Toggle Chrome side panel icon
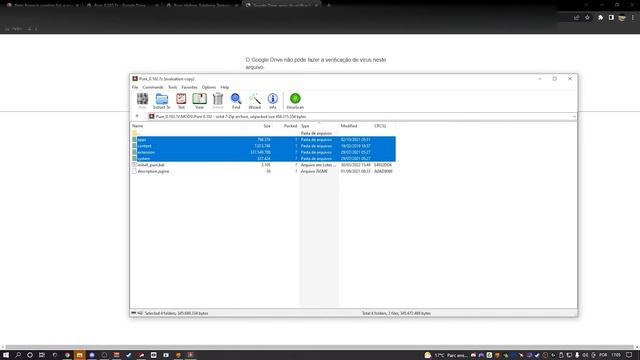The height and width of the screenshot is (360, 640). pyautogui.click(x=611, y=18)
